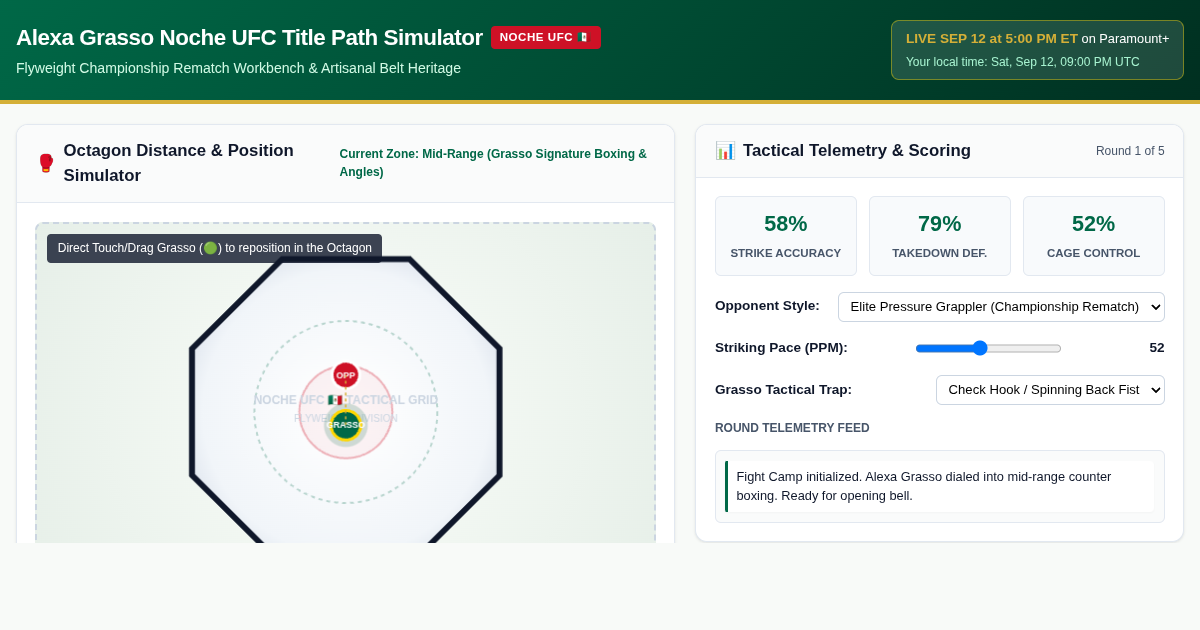Open the Opponent Style dropdown
Viewport: 1200px width, 630px height.
[1001, 307]
